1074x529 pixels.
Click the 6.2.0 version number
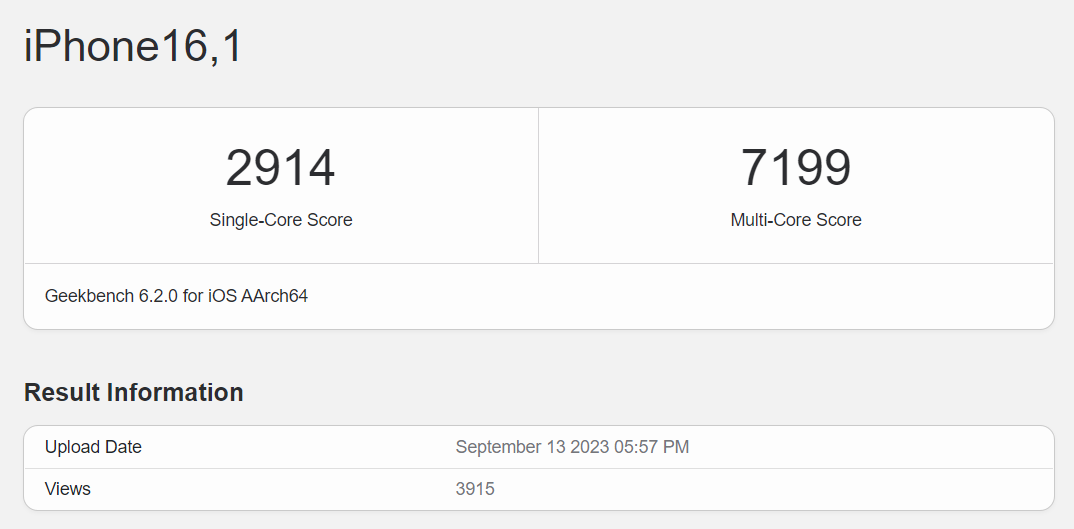(158, 296)
